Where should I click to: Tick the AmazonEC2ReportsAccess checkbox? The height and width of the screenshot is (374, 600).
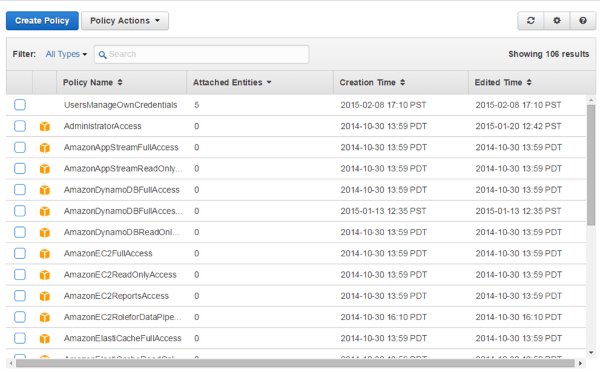[20, 296]
